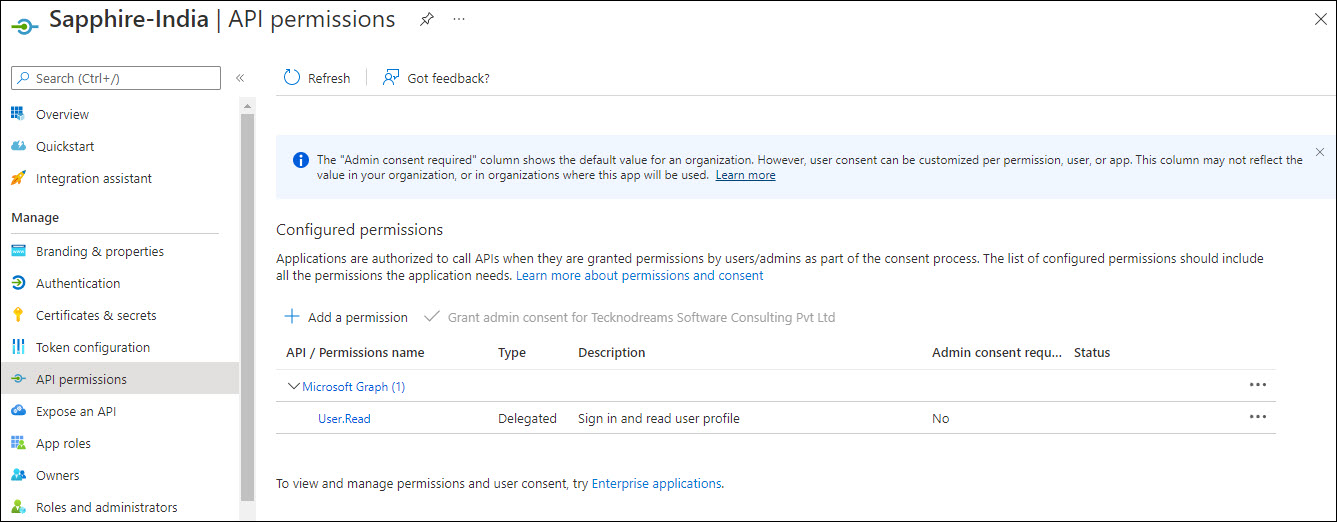Open the ellipsis menu next to the title
Viewport: 1337px width, 522px height.
[x=459, y=19]
